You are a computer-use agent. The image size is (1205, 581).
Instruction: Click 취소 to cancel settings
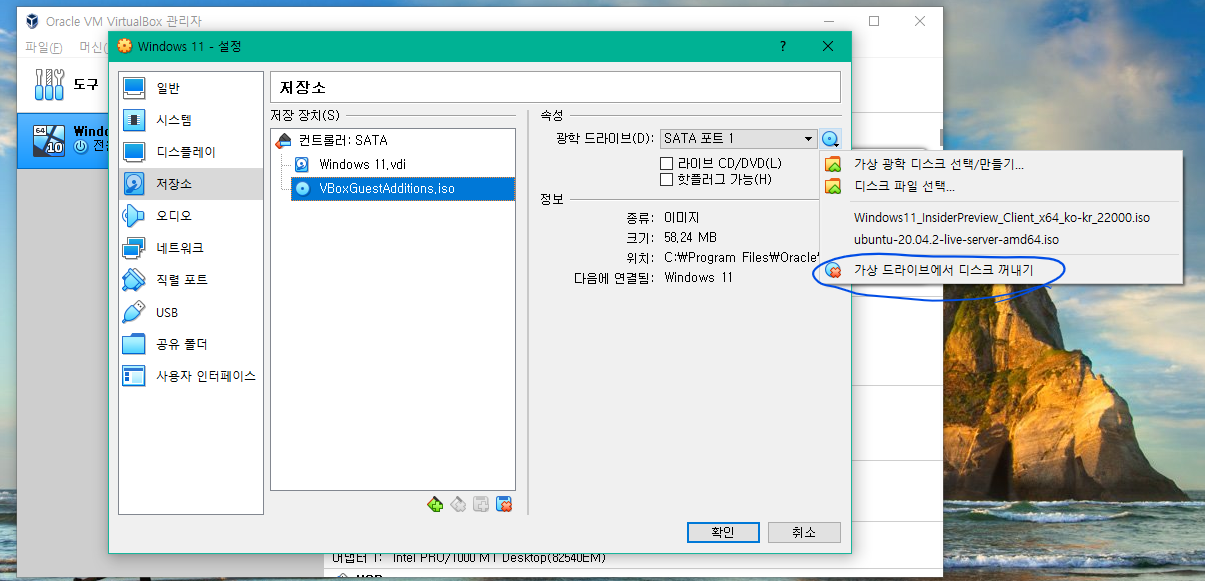[x=804, y=532]
